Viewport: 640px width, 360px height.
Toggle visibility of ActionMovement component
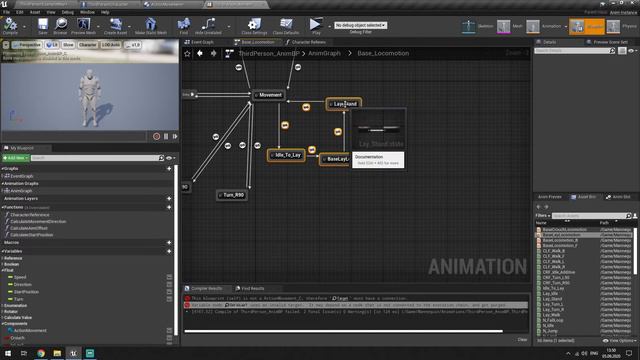[x=169, y=331]
